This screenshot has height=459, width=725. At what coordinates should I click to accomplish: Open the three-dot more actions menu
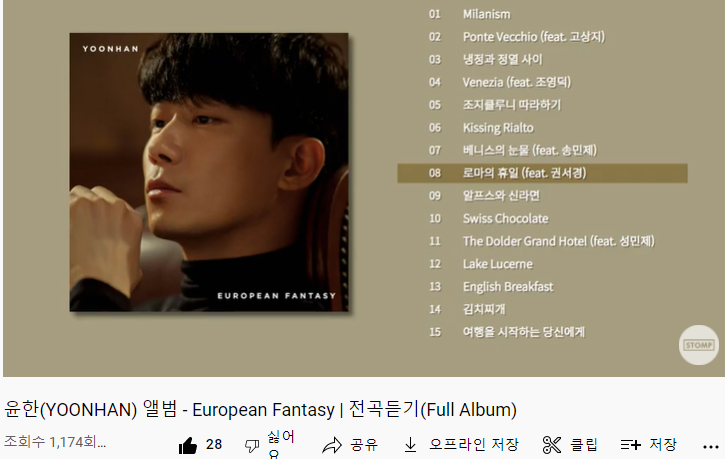pos(711,447)
